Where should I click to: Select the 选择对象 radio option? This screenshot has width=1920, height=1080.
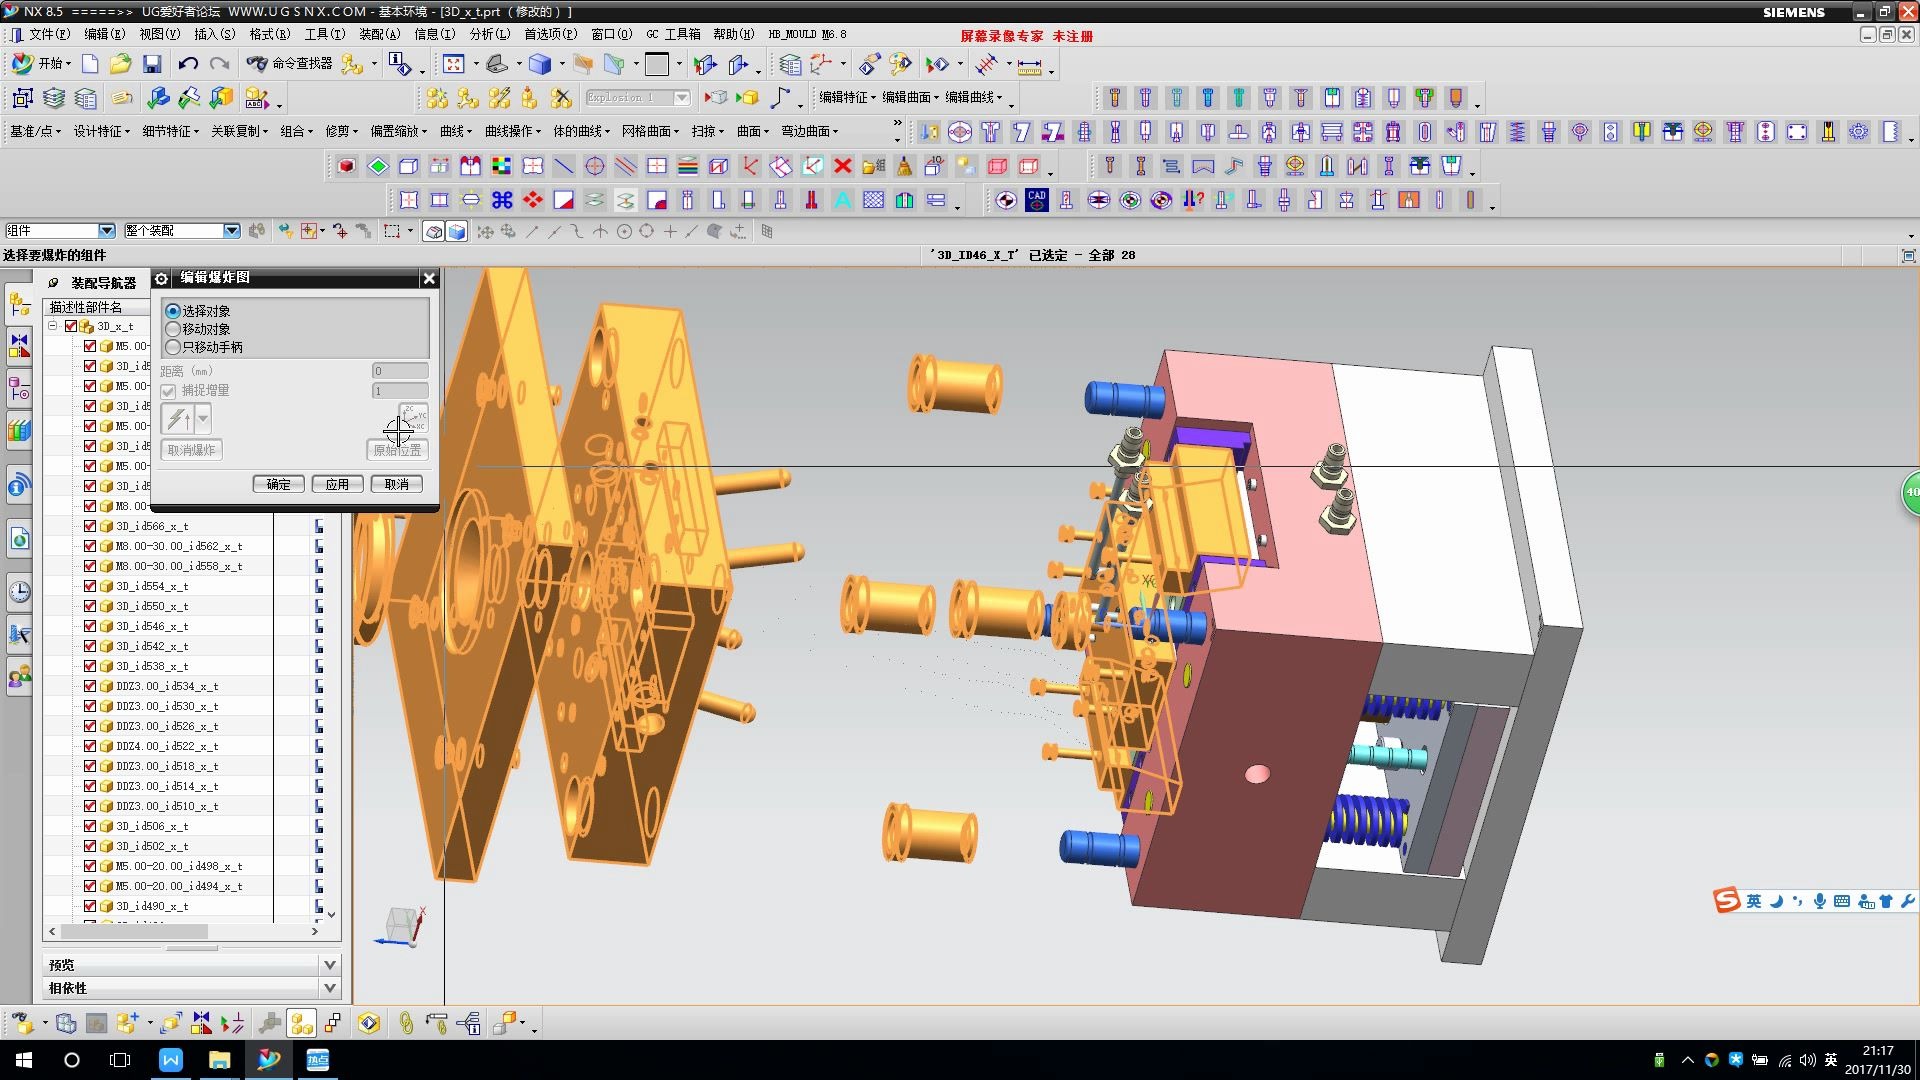coord(174,311)
